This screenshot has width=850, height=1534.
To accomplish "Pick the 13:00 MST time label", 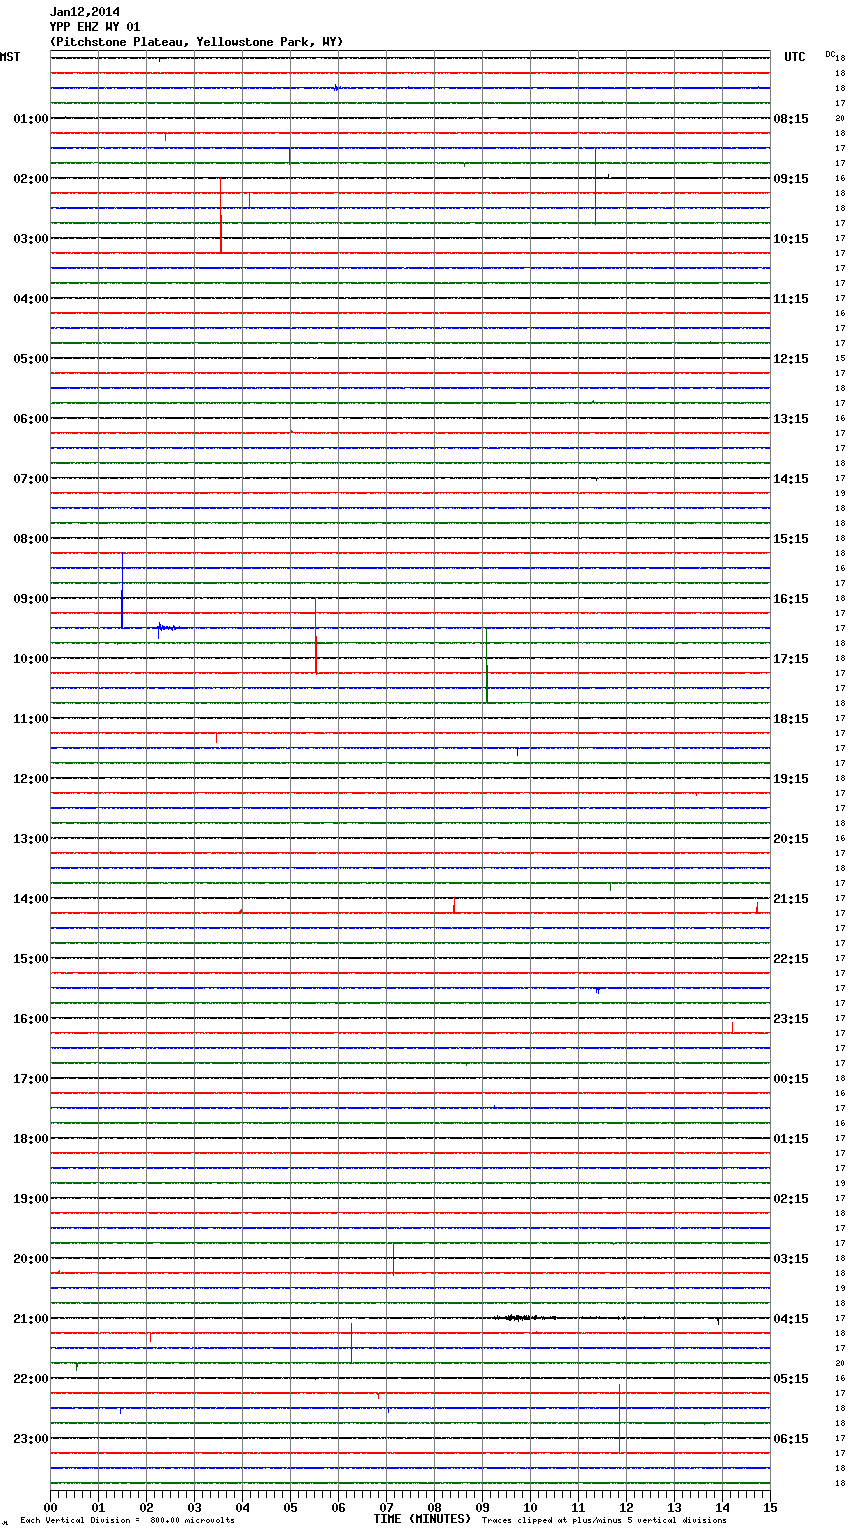I will point(30,839).
